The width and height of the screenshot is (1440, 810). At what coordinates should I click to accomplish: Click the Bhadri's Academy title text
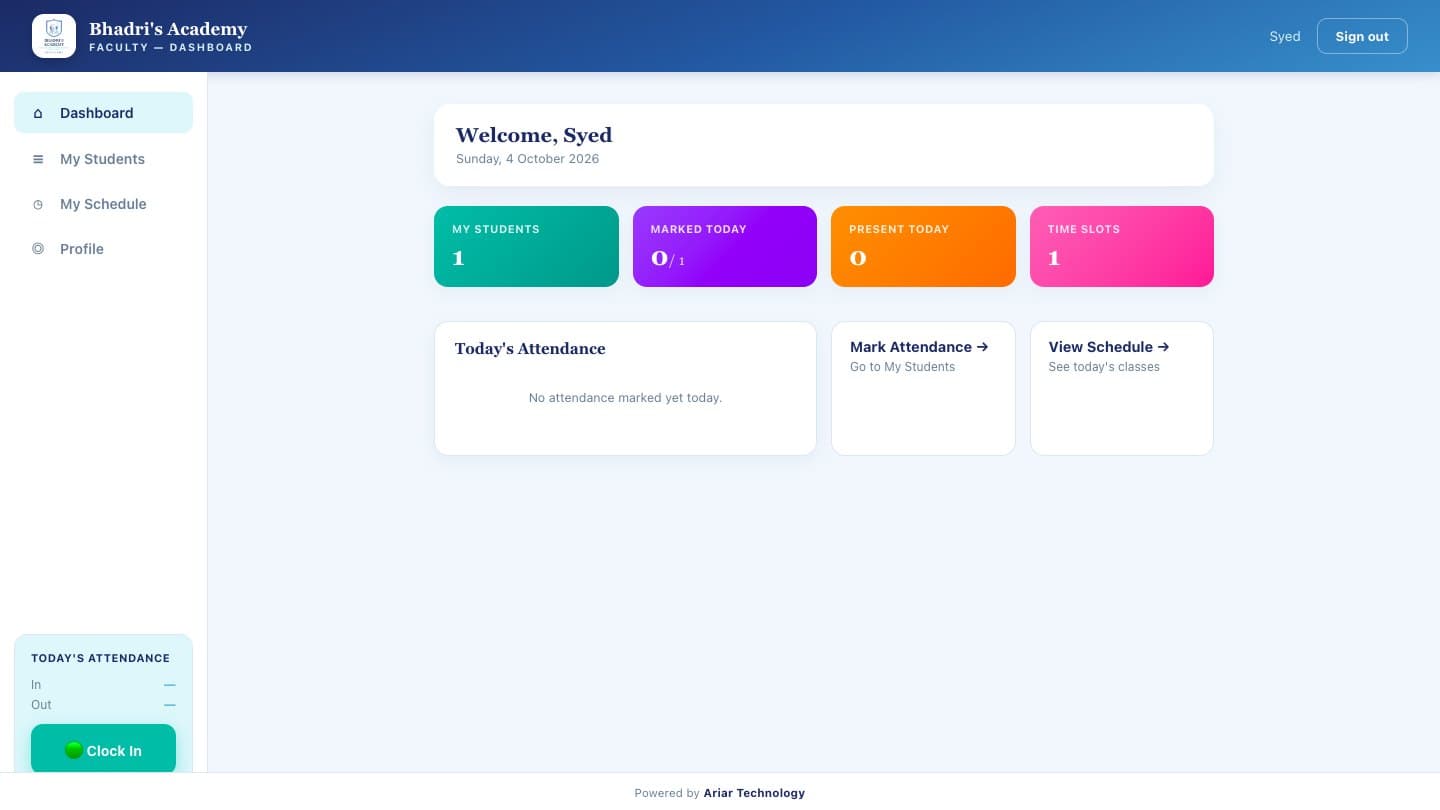[x=168, y=29]
